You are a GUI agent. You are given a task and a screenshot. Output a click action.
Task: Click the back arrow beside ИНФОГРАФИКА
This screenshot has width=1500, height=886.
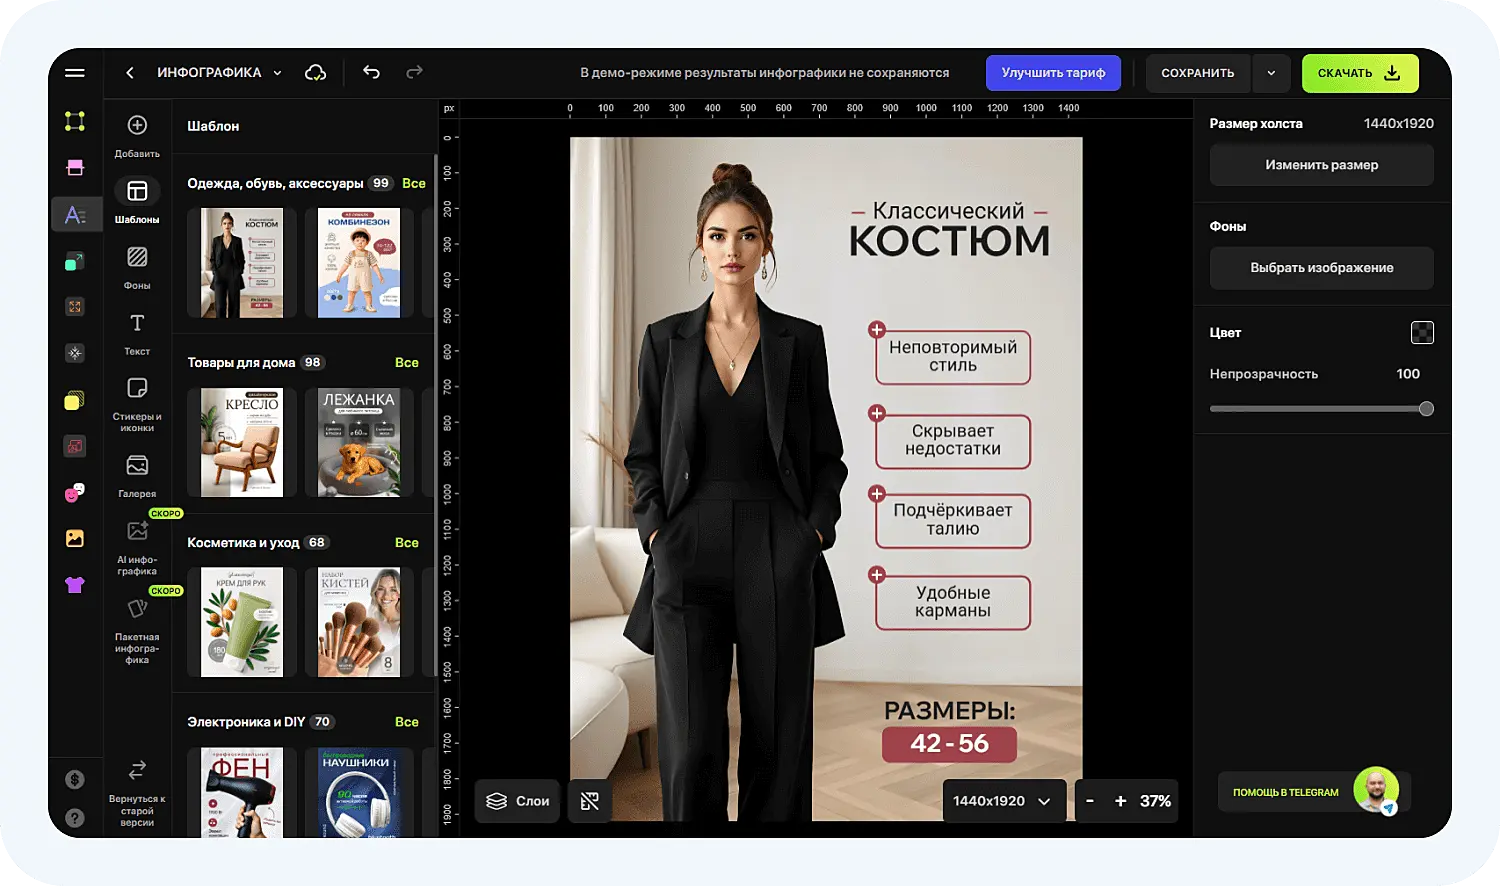[130, 72]
